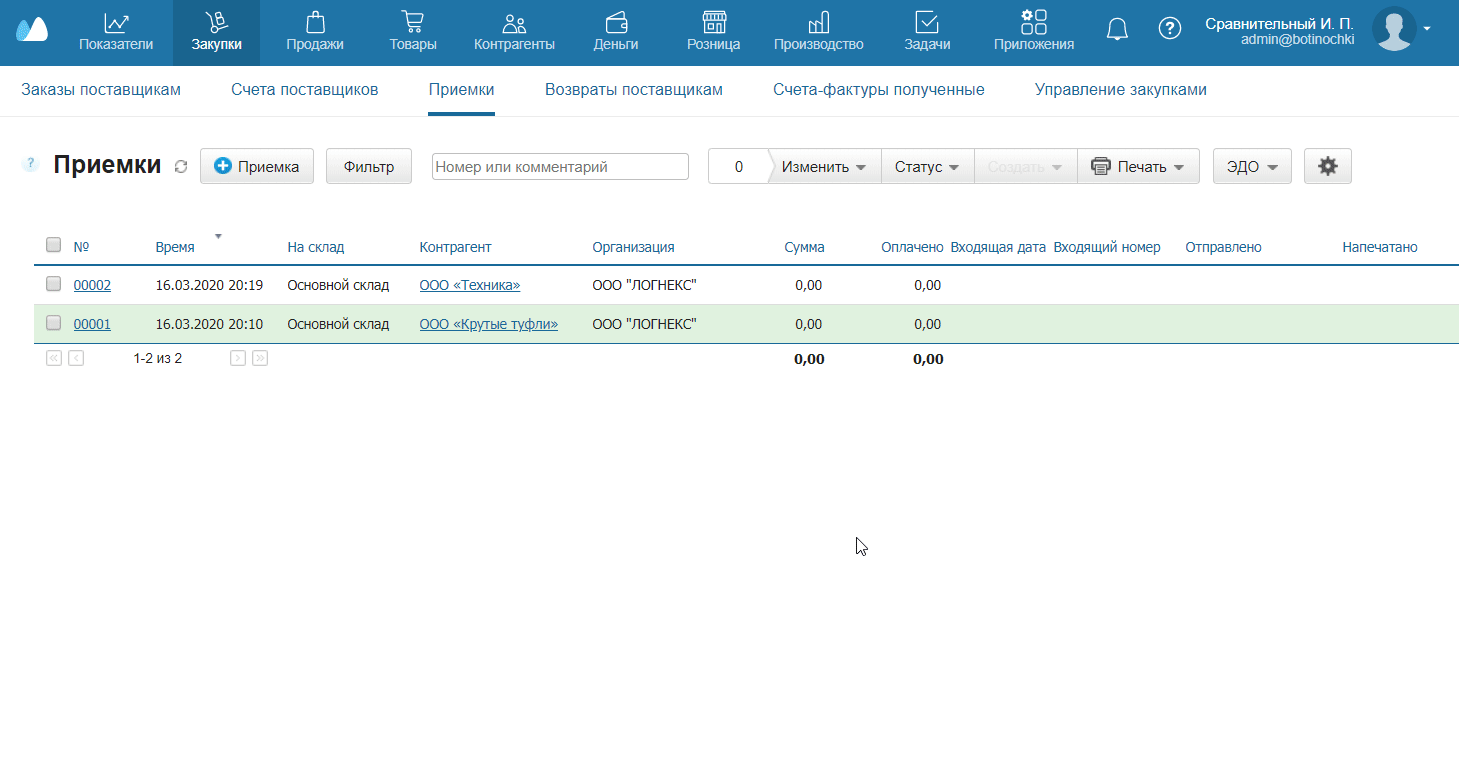Image resolution: width=1459 pixels, height=768 pixels.
Task: Open the Печать dropdown menu
Action: coord(1138,167)
